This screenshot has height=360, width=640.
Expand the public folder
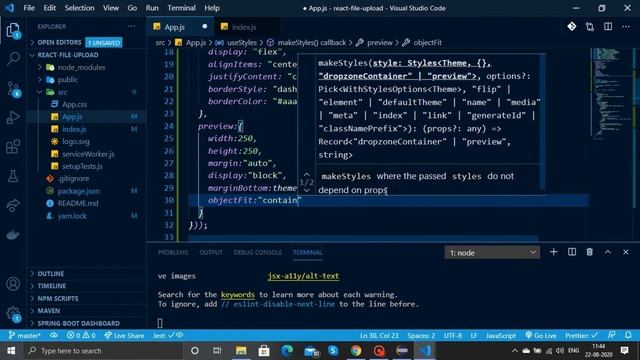[68, 80]
